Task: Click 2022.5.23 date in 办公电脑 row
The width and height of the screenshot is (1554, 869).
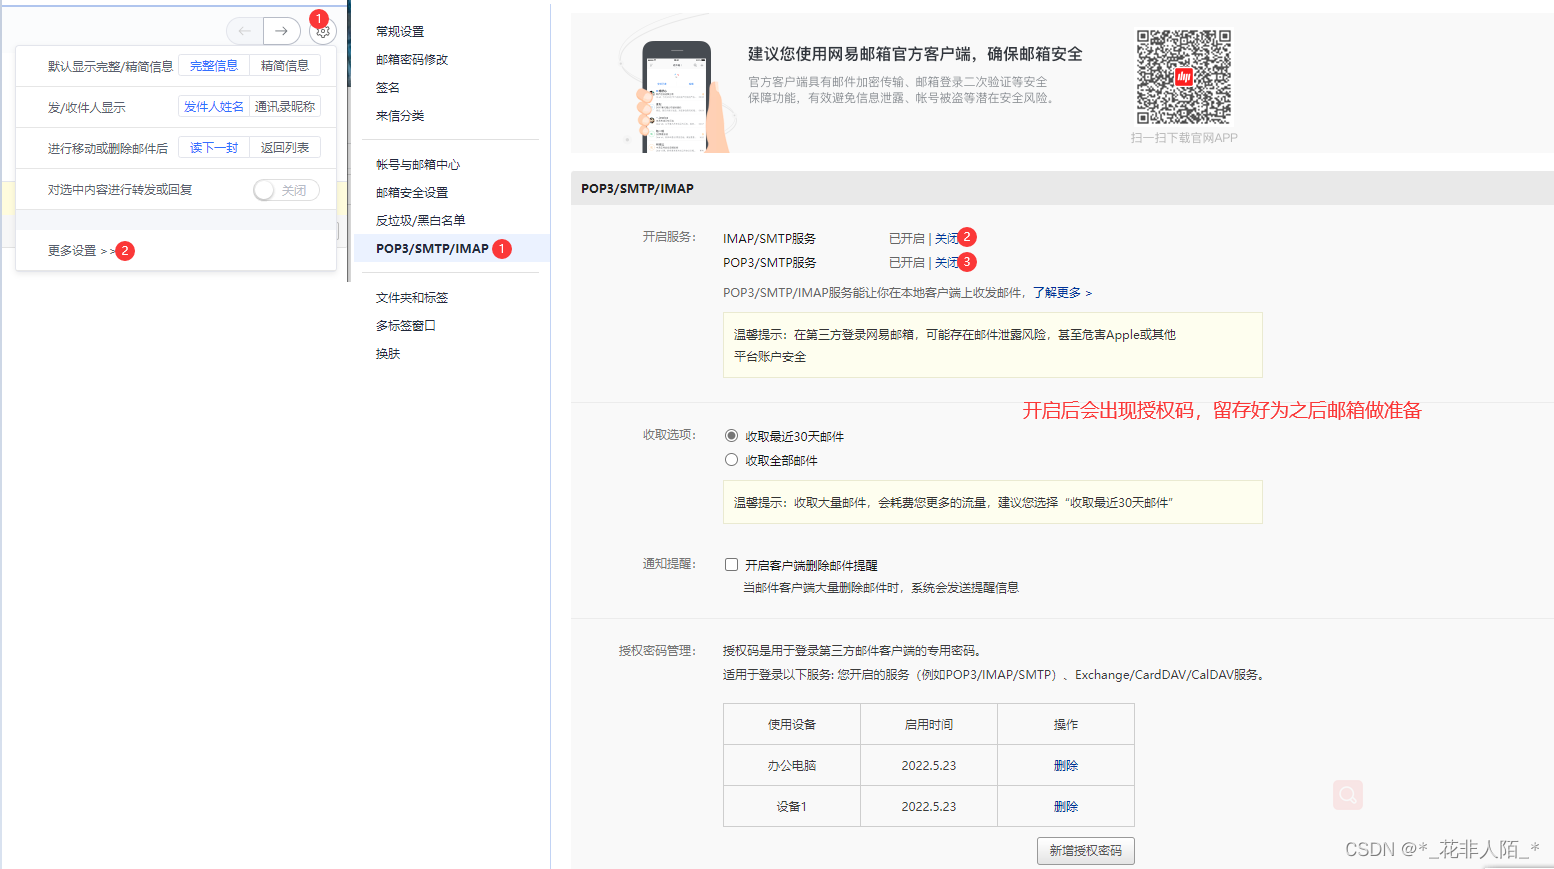Action: tap(929, 766)
